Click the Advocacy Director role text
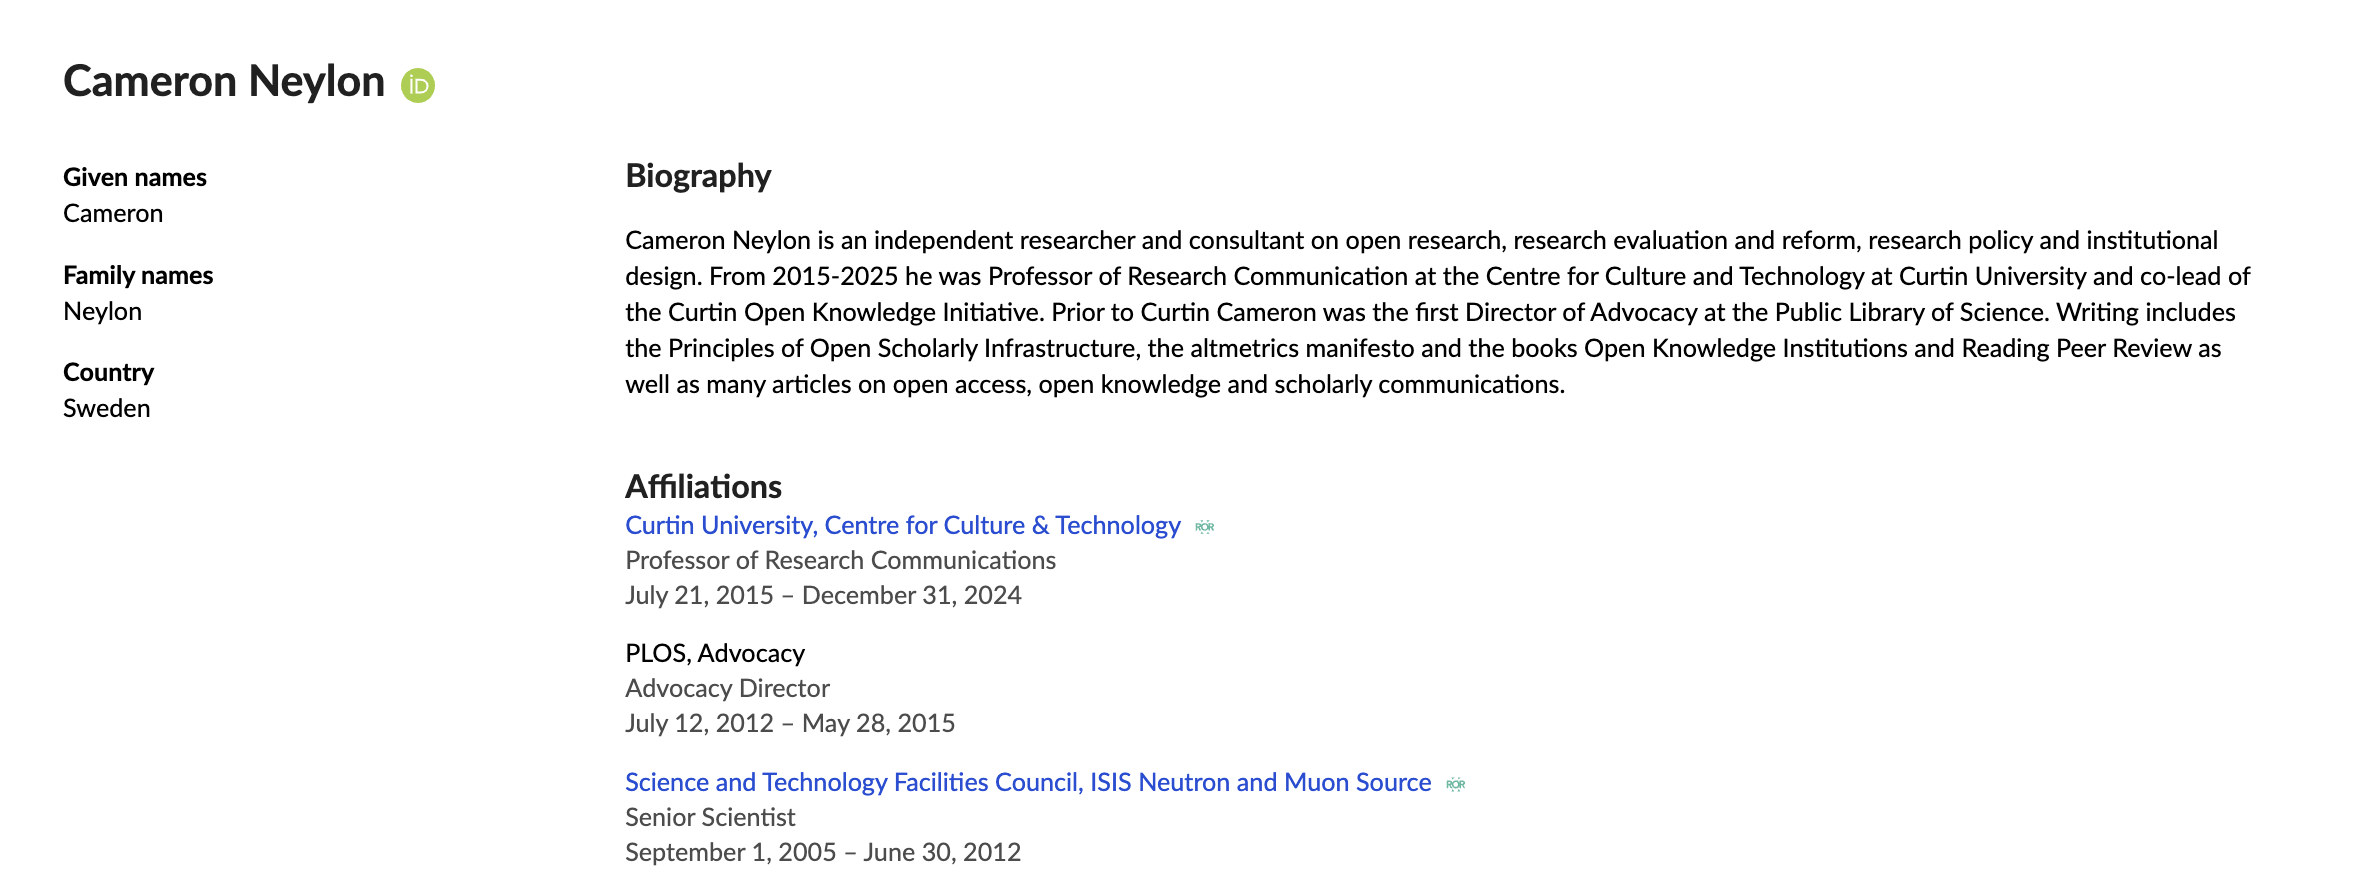This screenshot has width=2356, height=888. point(727,688)
